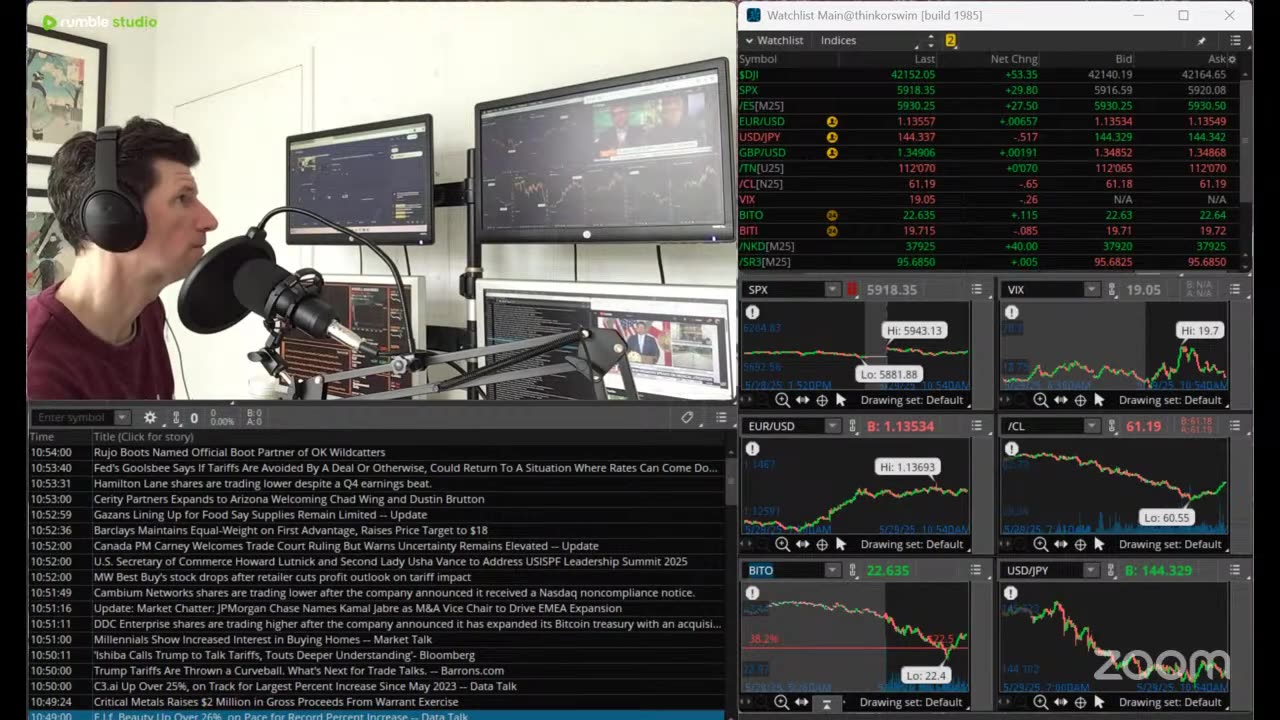Open the C3.ai Up Over 25% story
The image size is (1280, 720).
click(305, 686)
